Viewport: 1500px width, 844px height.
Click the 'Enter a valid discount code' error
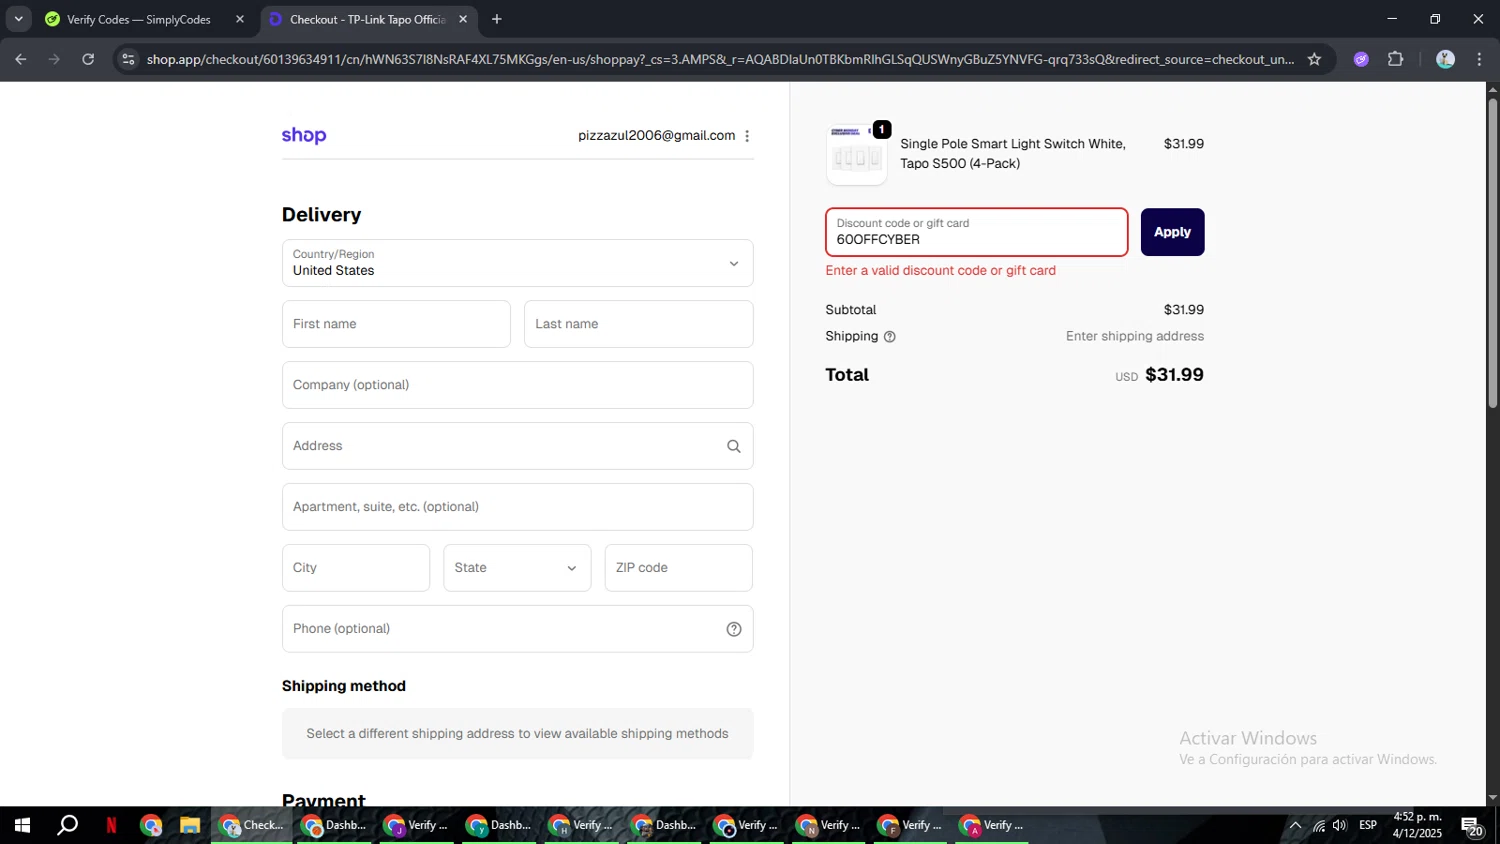941,271
